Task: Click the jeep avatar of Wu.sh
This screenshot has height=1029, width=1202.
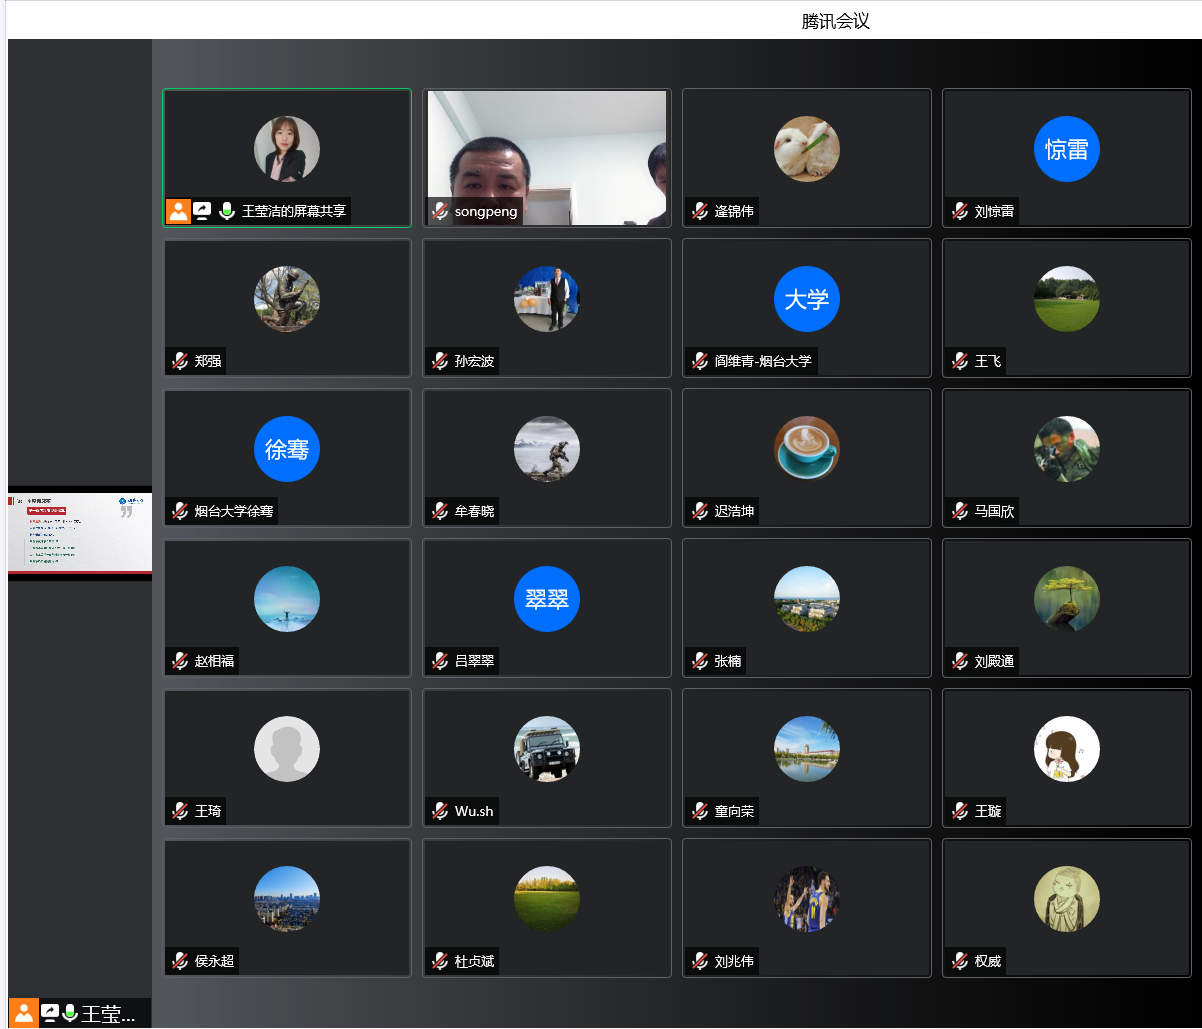Action: (x=546, y=749)
